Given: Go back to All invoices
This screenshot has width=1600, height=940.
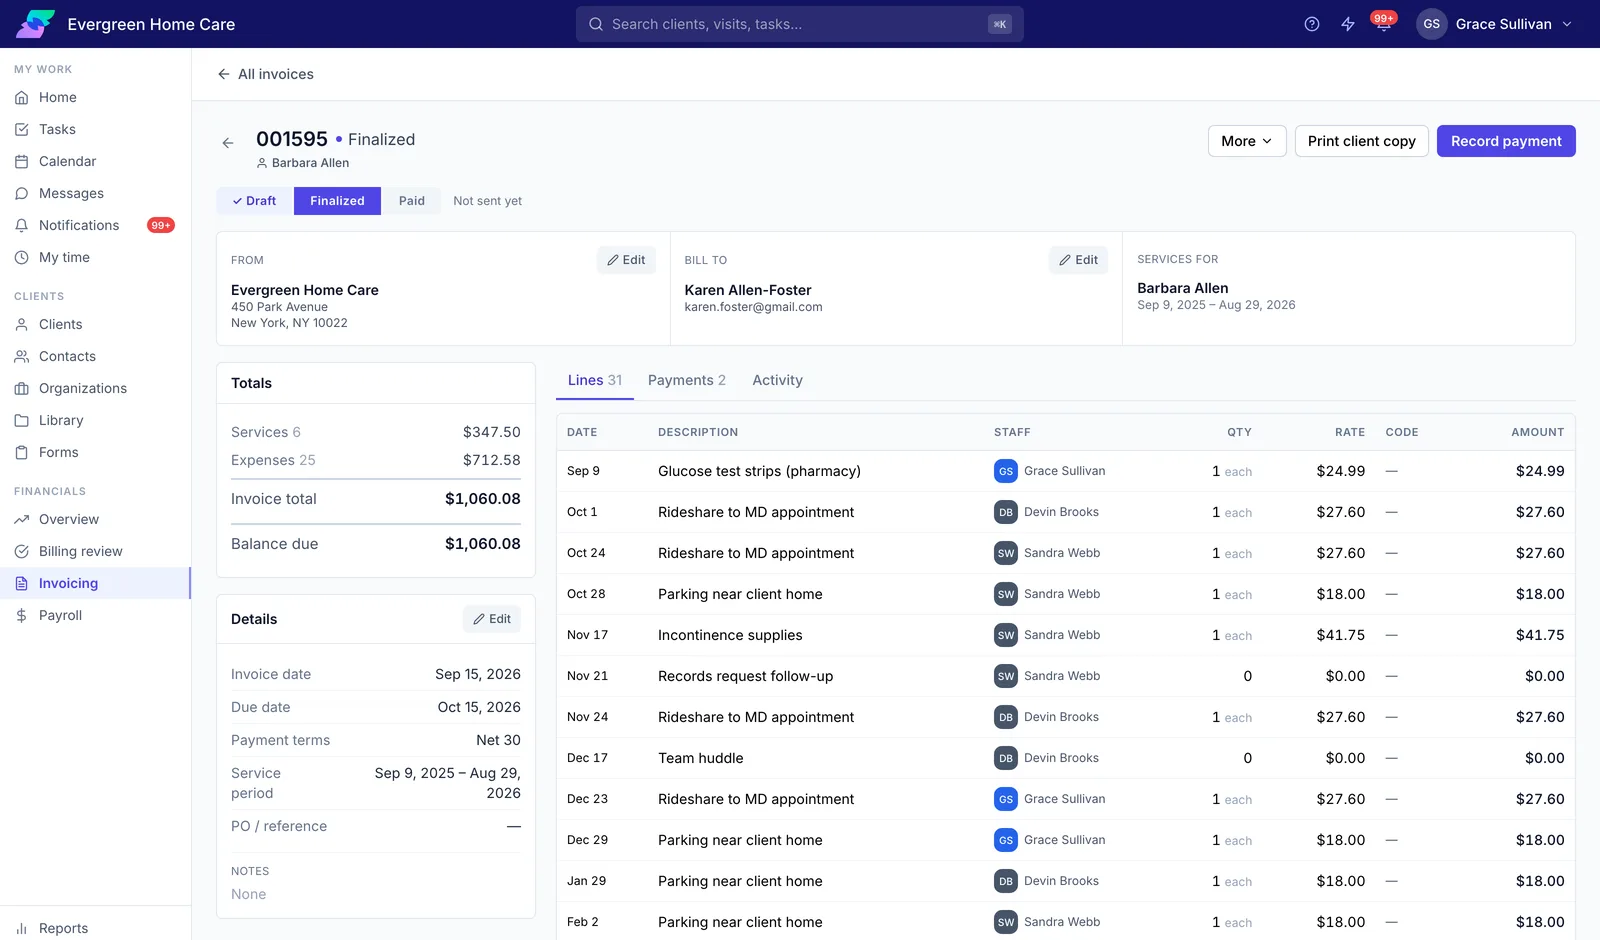Looking at the screenshot, I should 266,74.
